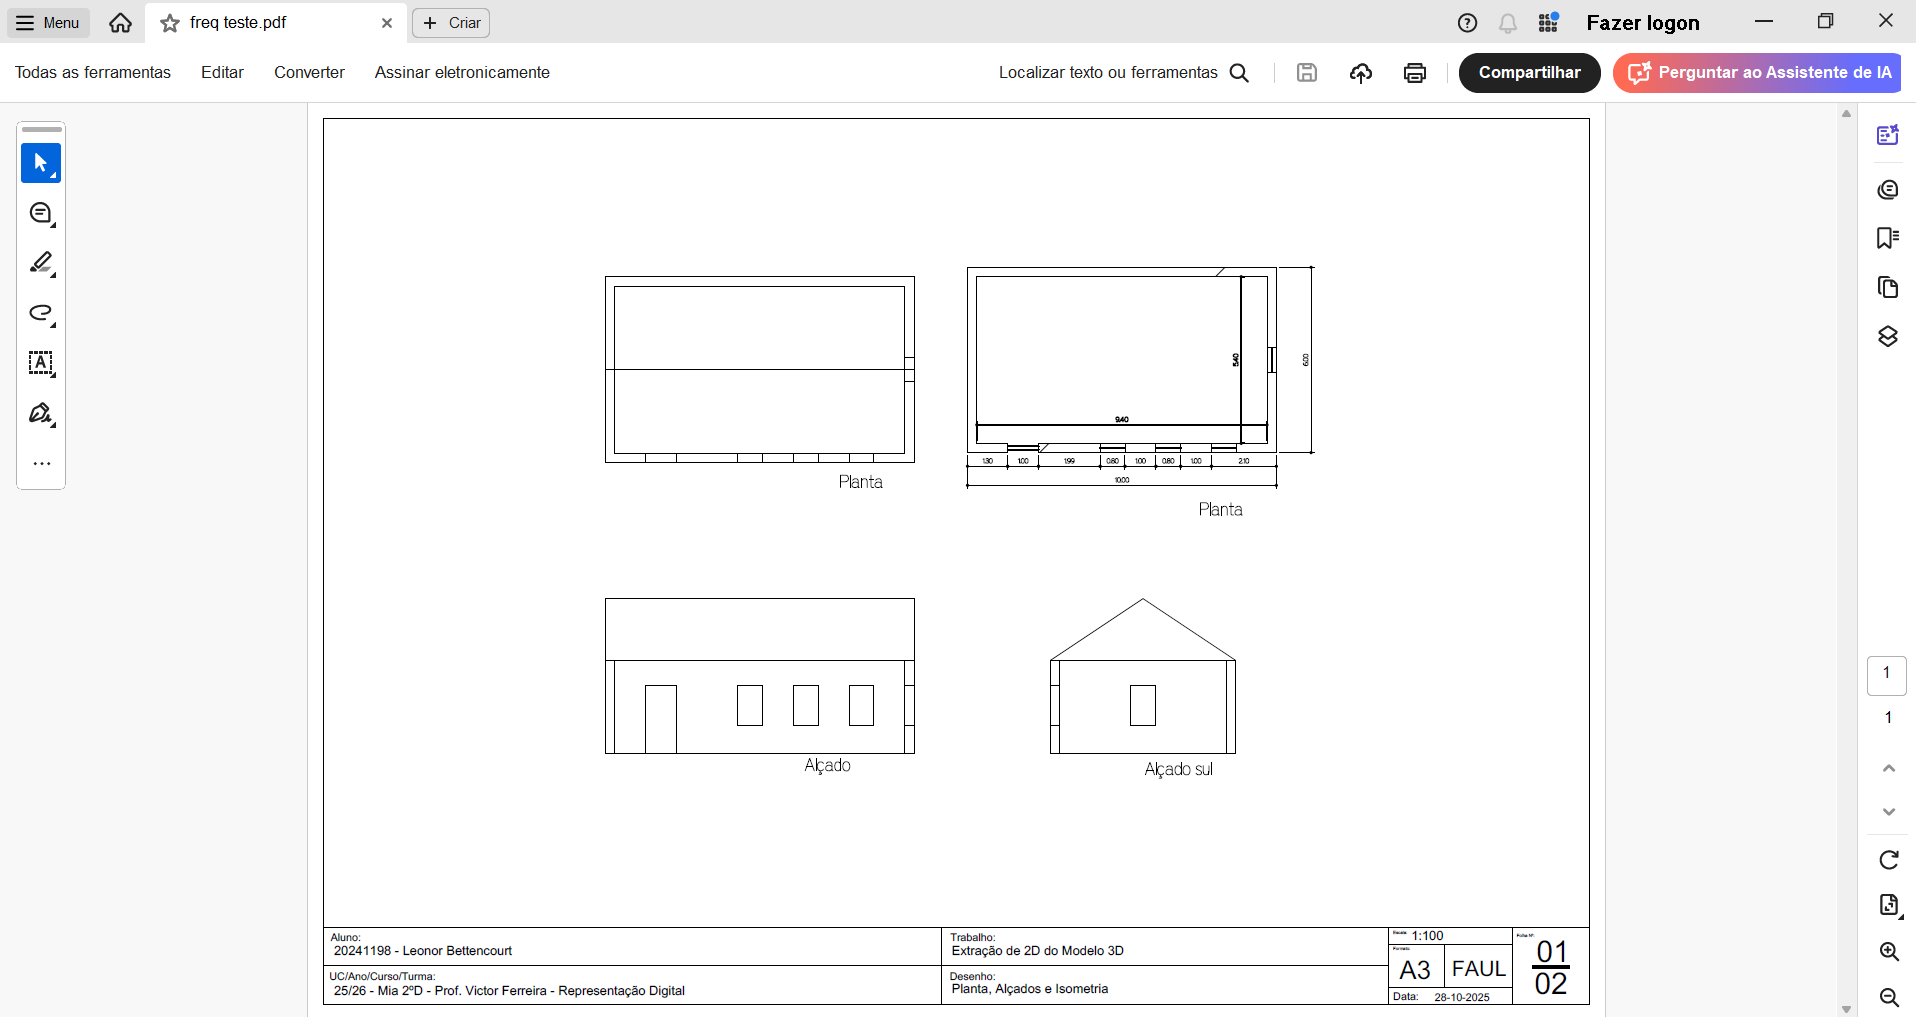This screenshot has width=1916, height=1017.
Task: Upload file to cloud storage
Action: [x=1360, y=73]
